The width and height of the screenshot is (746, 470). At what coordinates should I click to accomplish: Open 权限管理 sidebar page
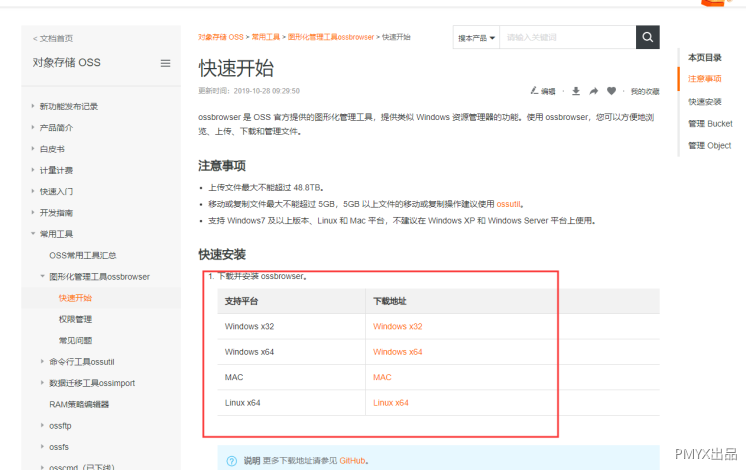[x=75, y=319]
